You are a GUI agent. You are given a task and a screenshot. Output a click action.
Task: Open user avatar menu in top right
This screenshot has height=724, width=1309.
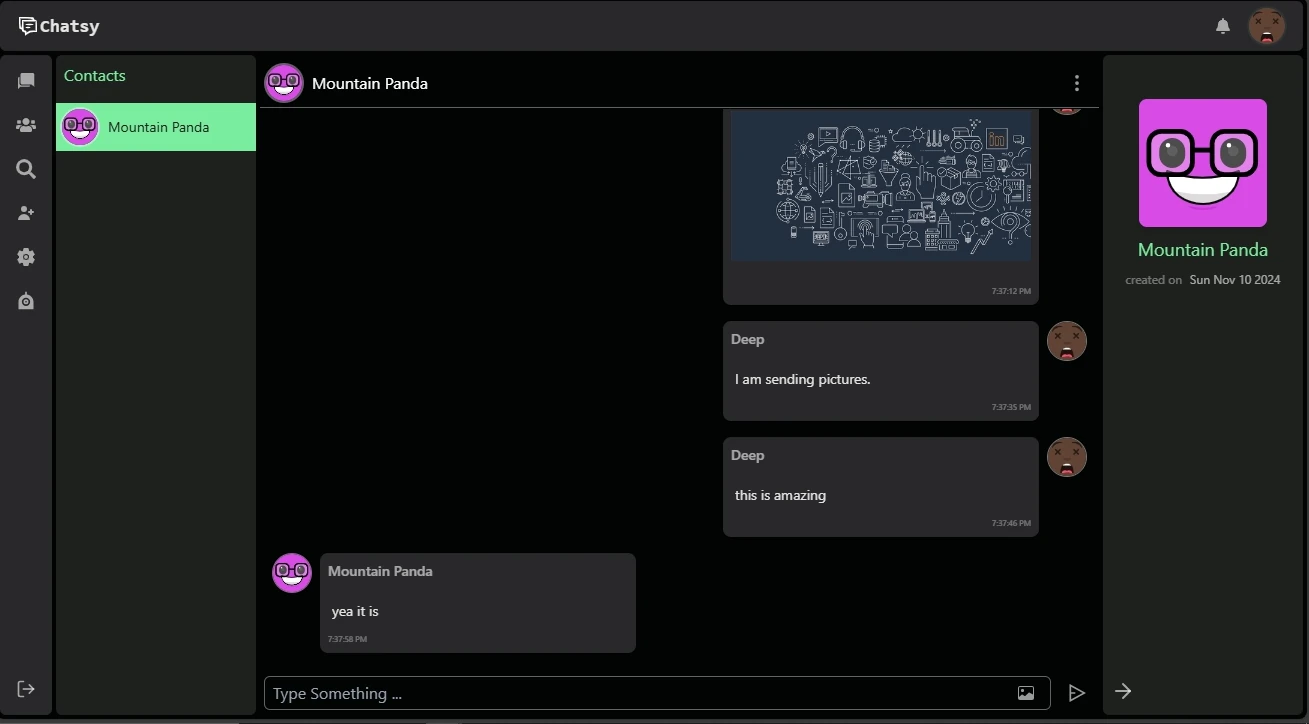tap(1267, 26)
